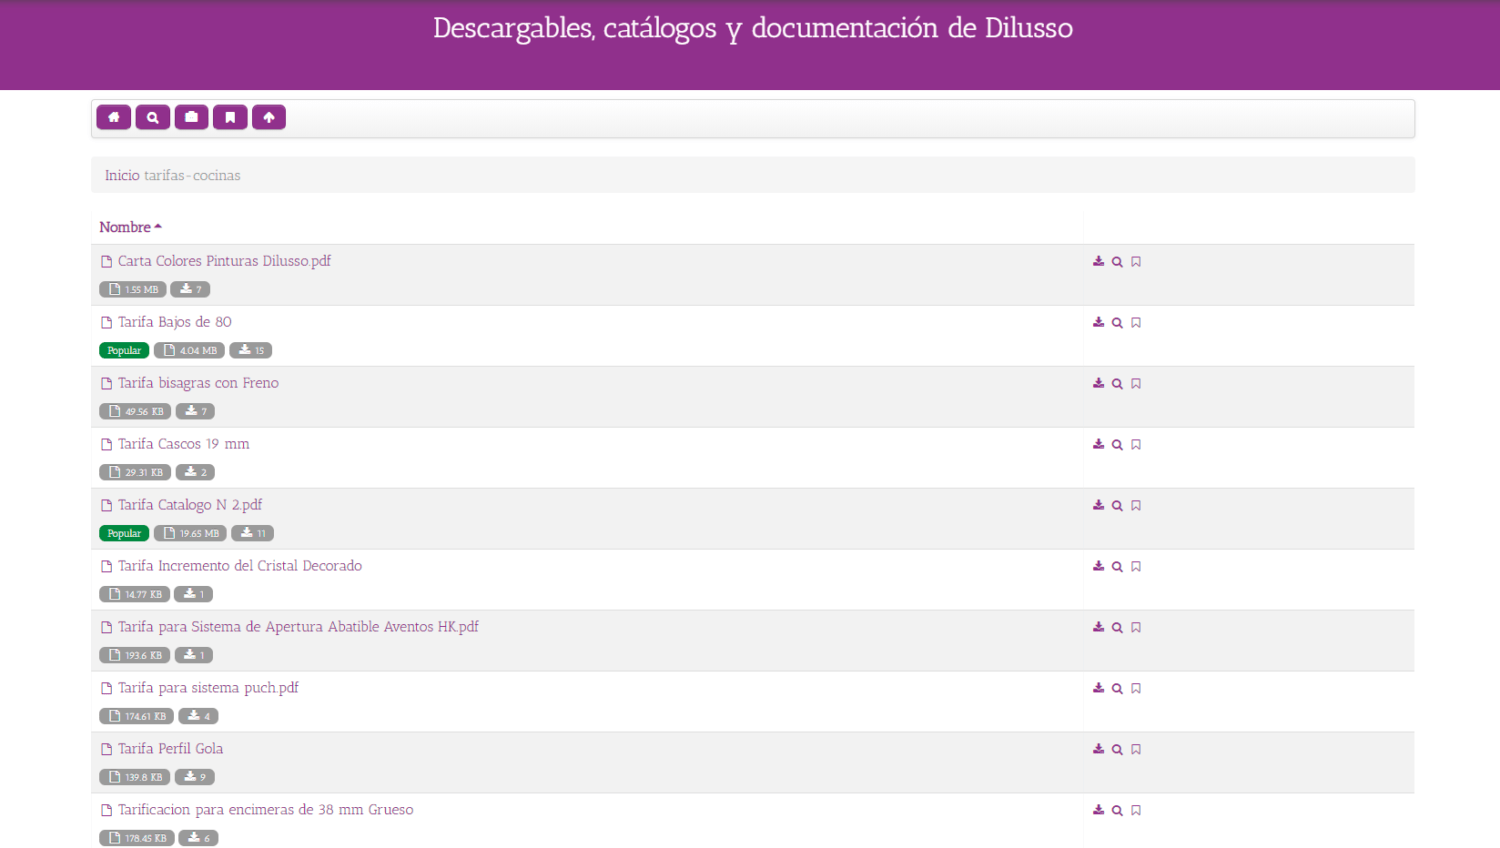Viewport: 1500px width, 848px height.
Task: Select tarifas-cocinas in the breadcrumb path
Action: 192,175
